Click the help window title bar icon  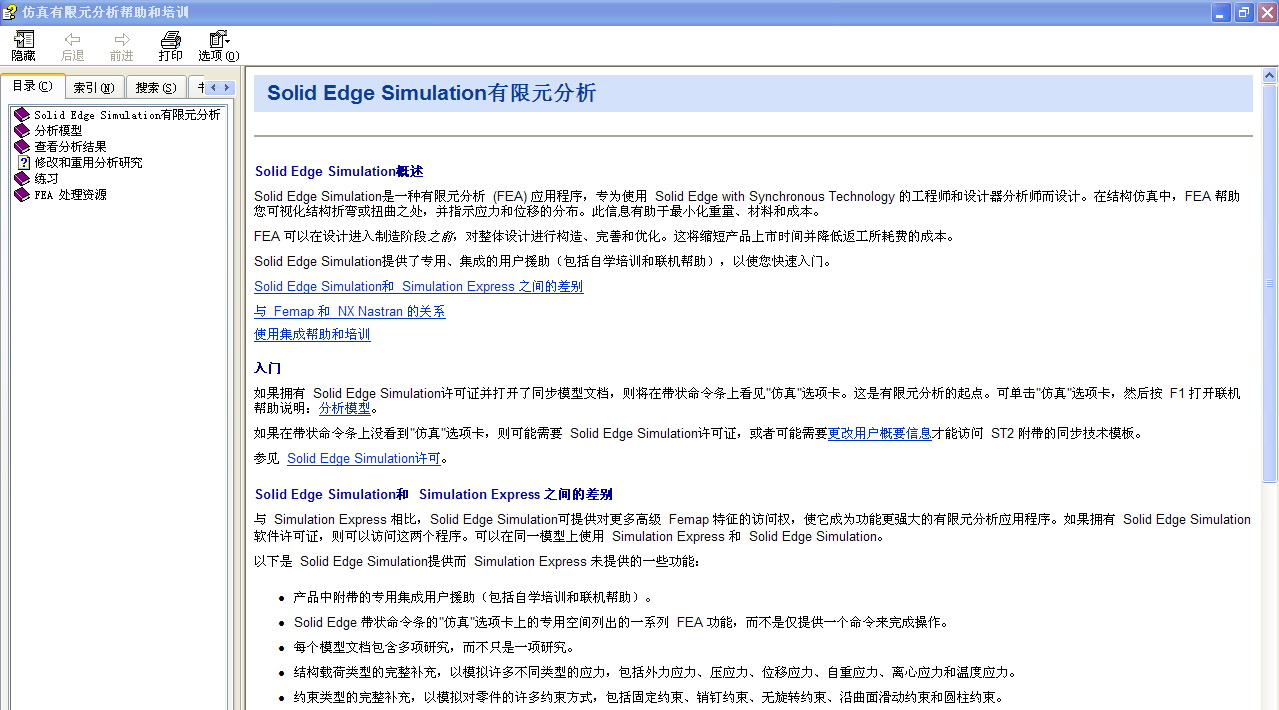point(10,12)
